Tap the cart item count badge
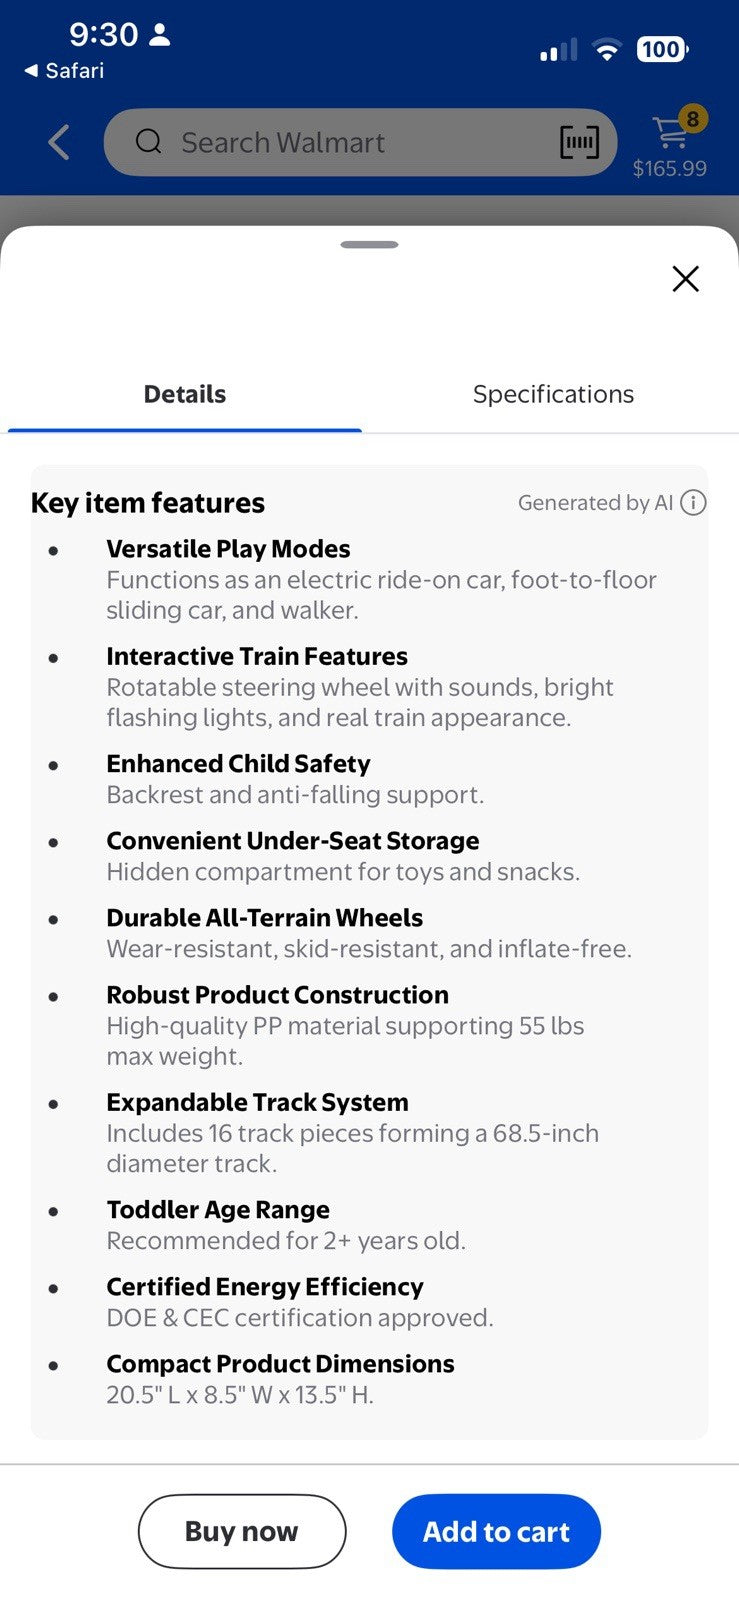This screenshot has width=739, height=1600. pyautogui.click(x=692, y=119)
